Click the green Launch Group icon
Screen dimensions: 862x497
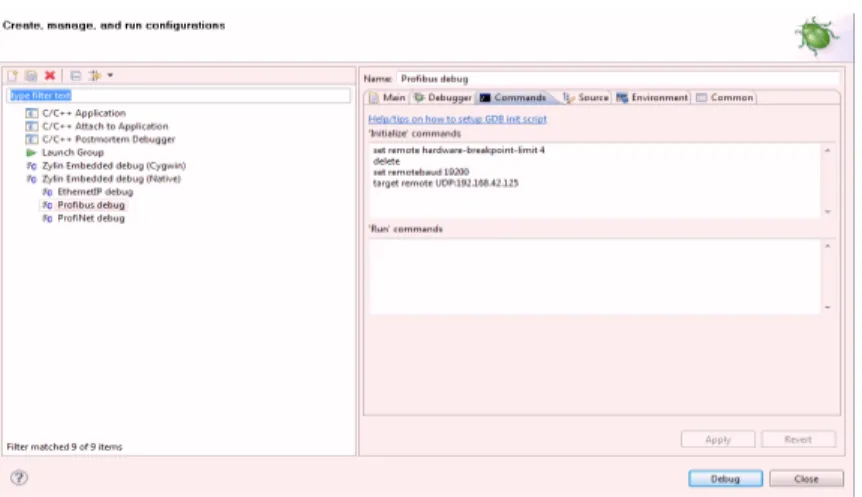click(x=31, y=152)
